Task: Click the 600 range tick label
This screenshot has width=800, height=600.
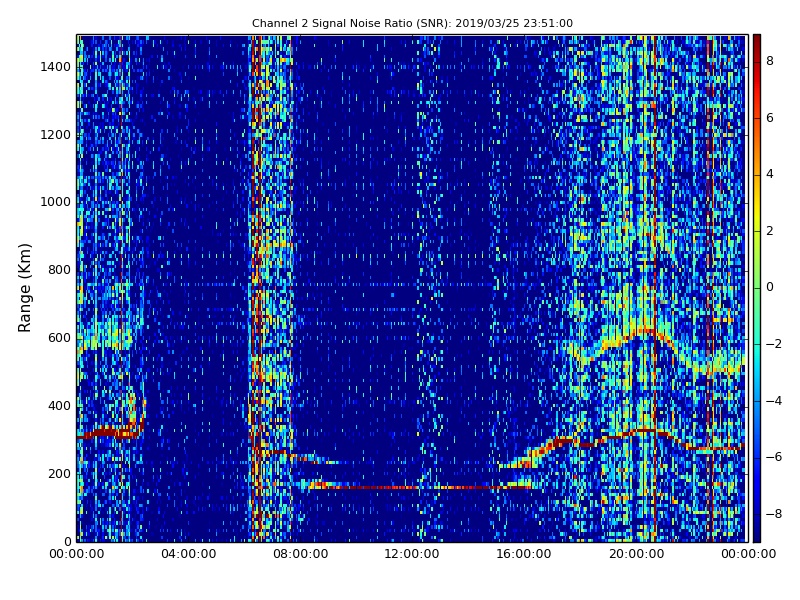Action: point(59,338)
